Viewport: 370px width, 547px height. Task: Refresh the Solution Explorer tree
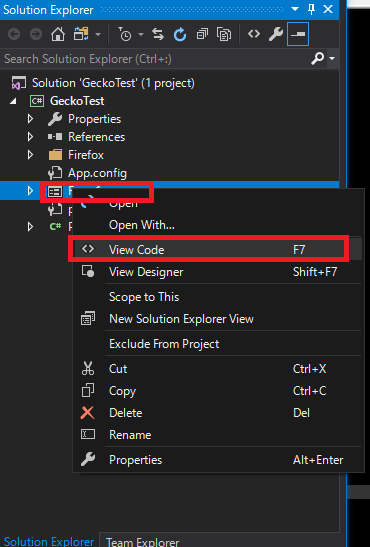pyautogui.click(x=180, y=34)
